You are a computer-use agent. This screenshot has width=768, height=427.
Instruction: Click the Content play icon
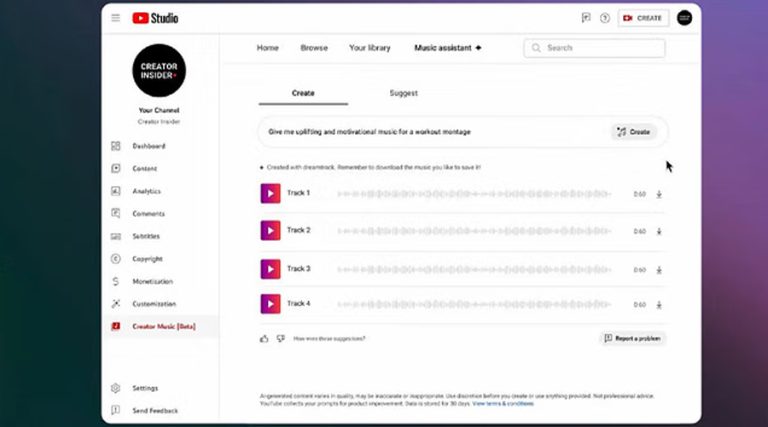(116, 168)
